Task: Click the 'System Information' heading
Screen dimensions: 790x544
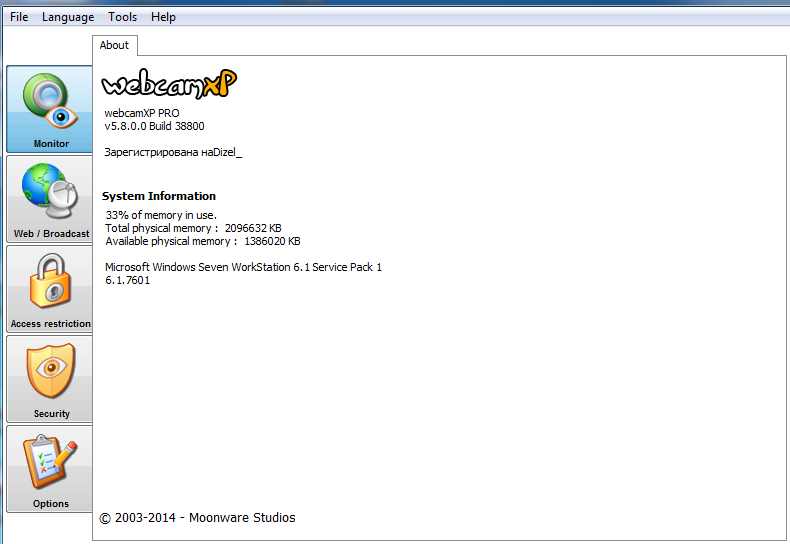Action: [159, 196]
